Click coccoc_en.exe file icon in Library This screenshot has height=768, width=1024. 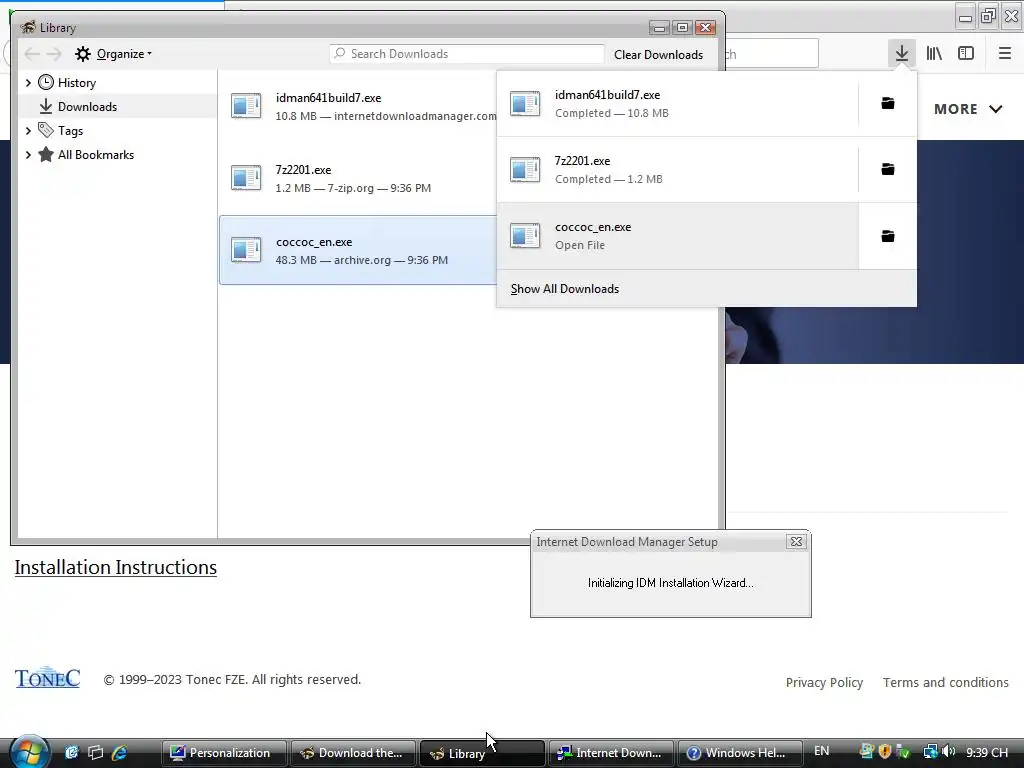click(x=246, y=249)
